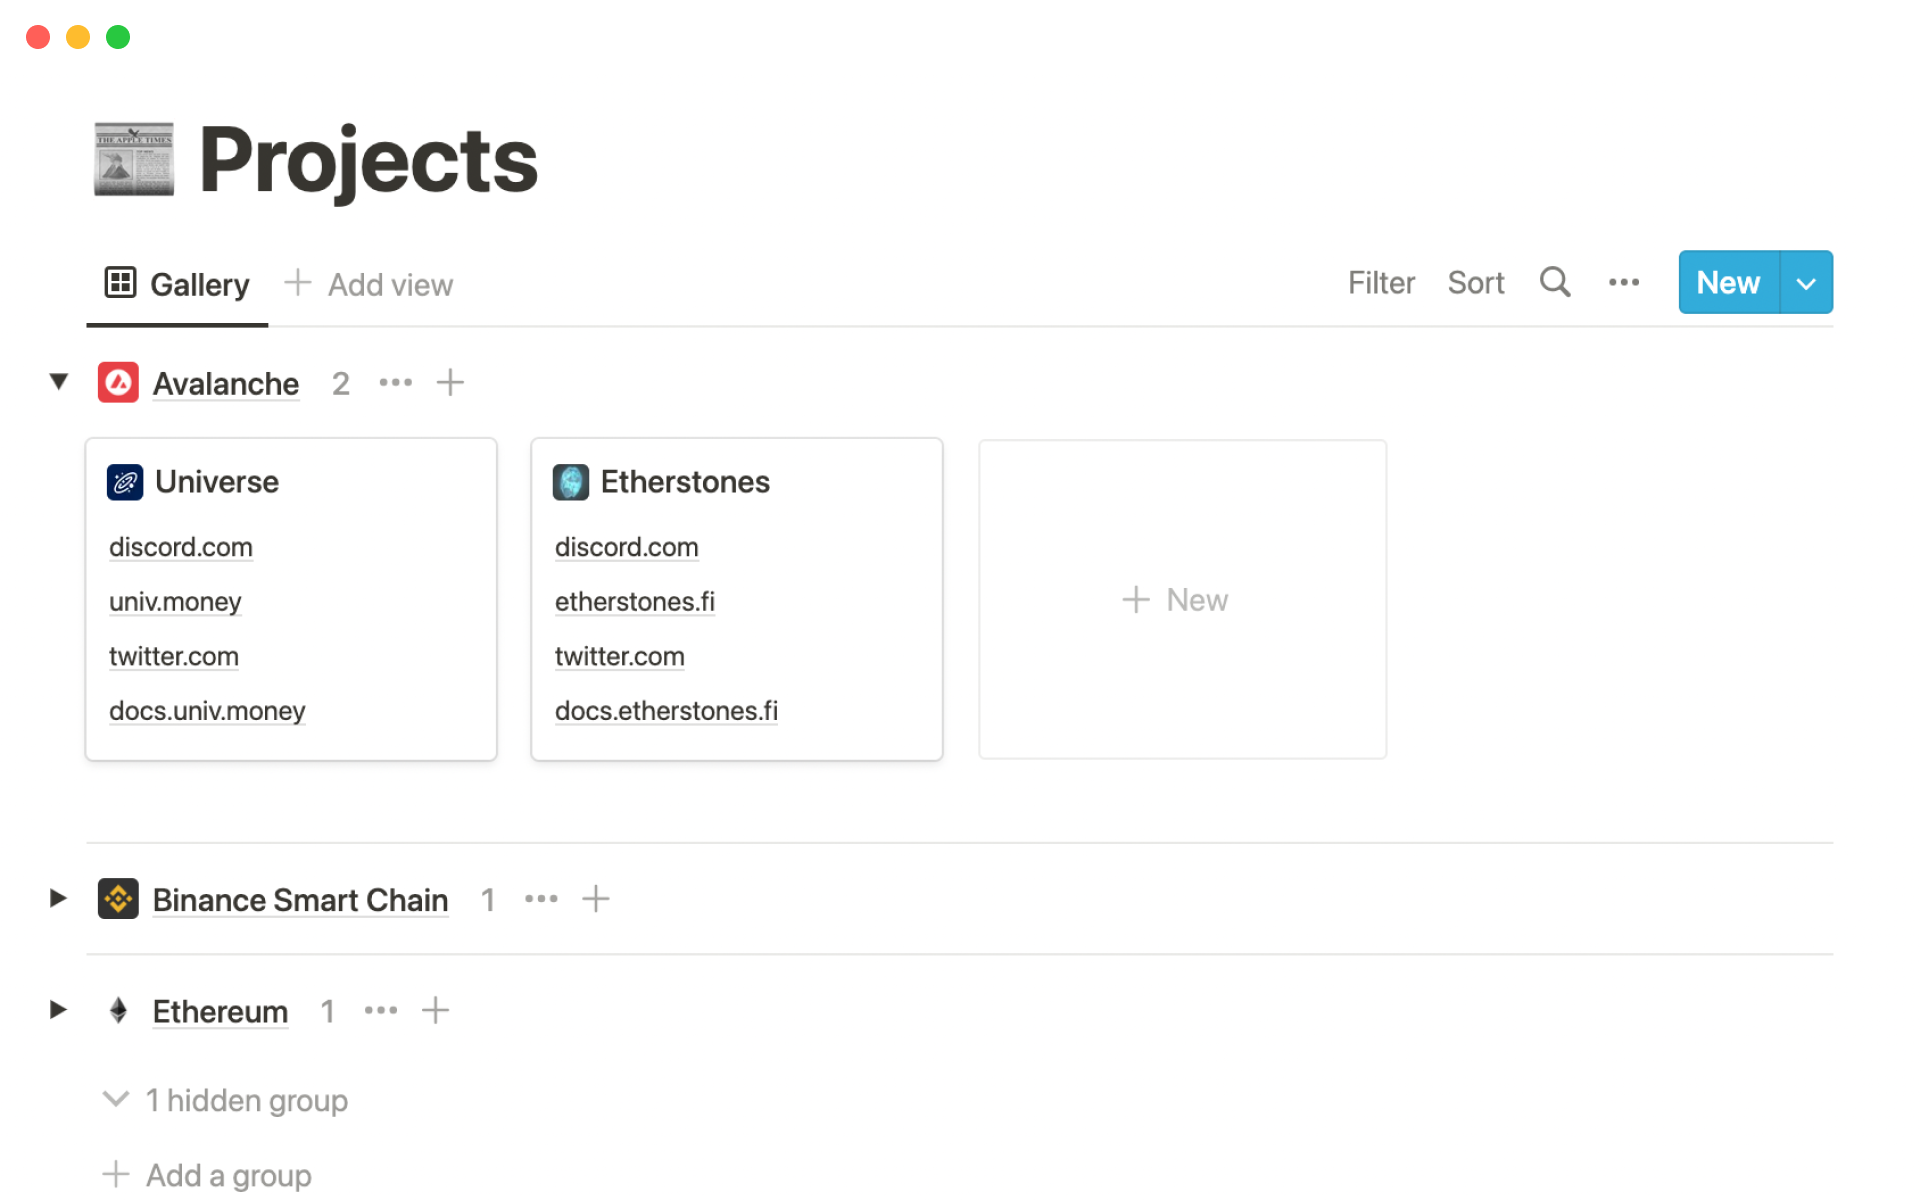The height and width of the screenshot is (1200, 1920).
Task: Open the Filter menu
Action: point(1380,283)
